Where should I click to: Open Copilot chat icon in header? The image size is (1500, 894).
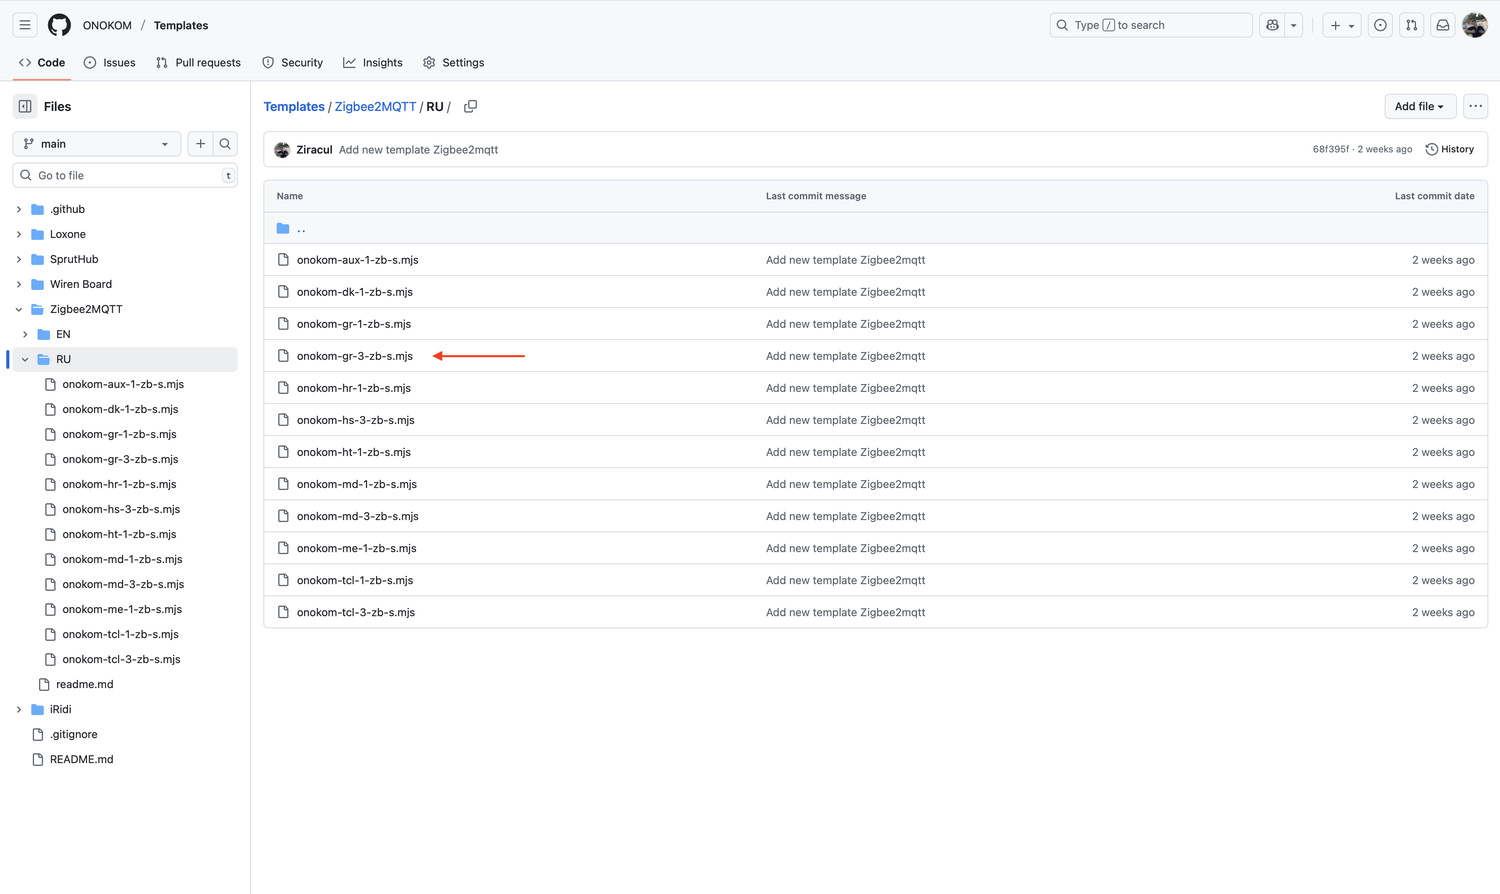1272,25
